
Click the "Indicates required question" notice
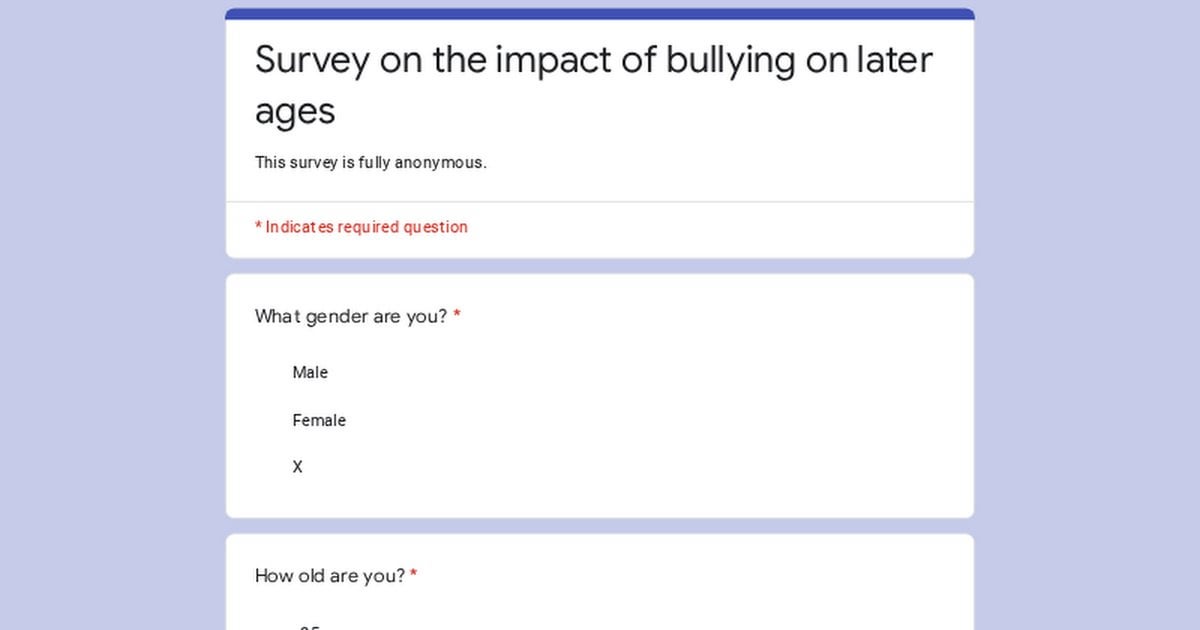(x=366, y=227)
